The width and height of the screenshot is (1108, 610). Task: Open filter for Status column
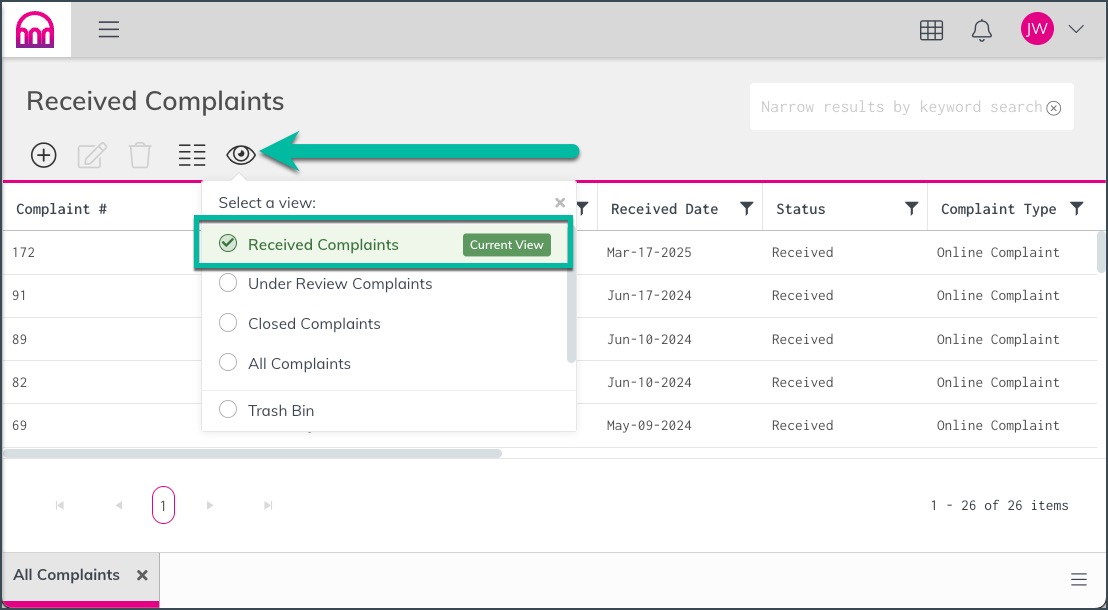[x=912, y=209]
